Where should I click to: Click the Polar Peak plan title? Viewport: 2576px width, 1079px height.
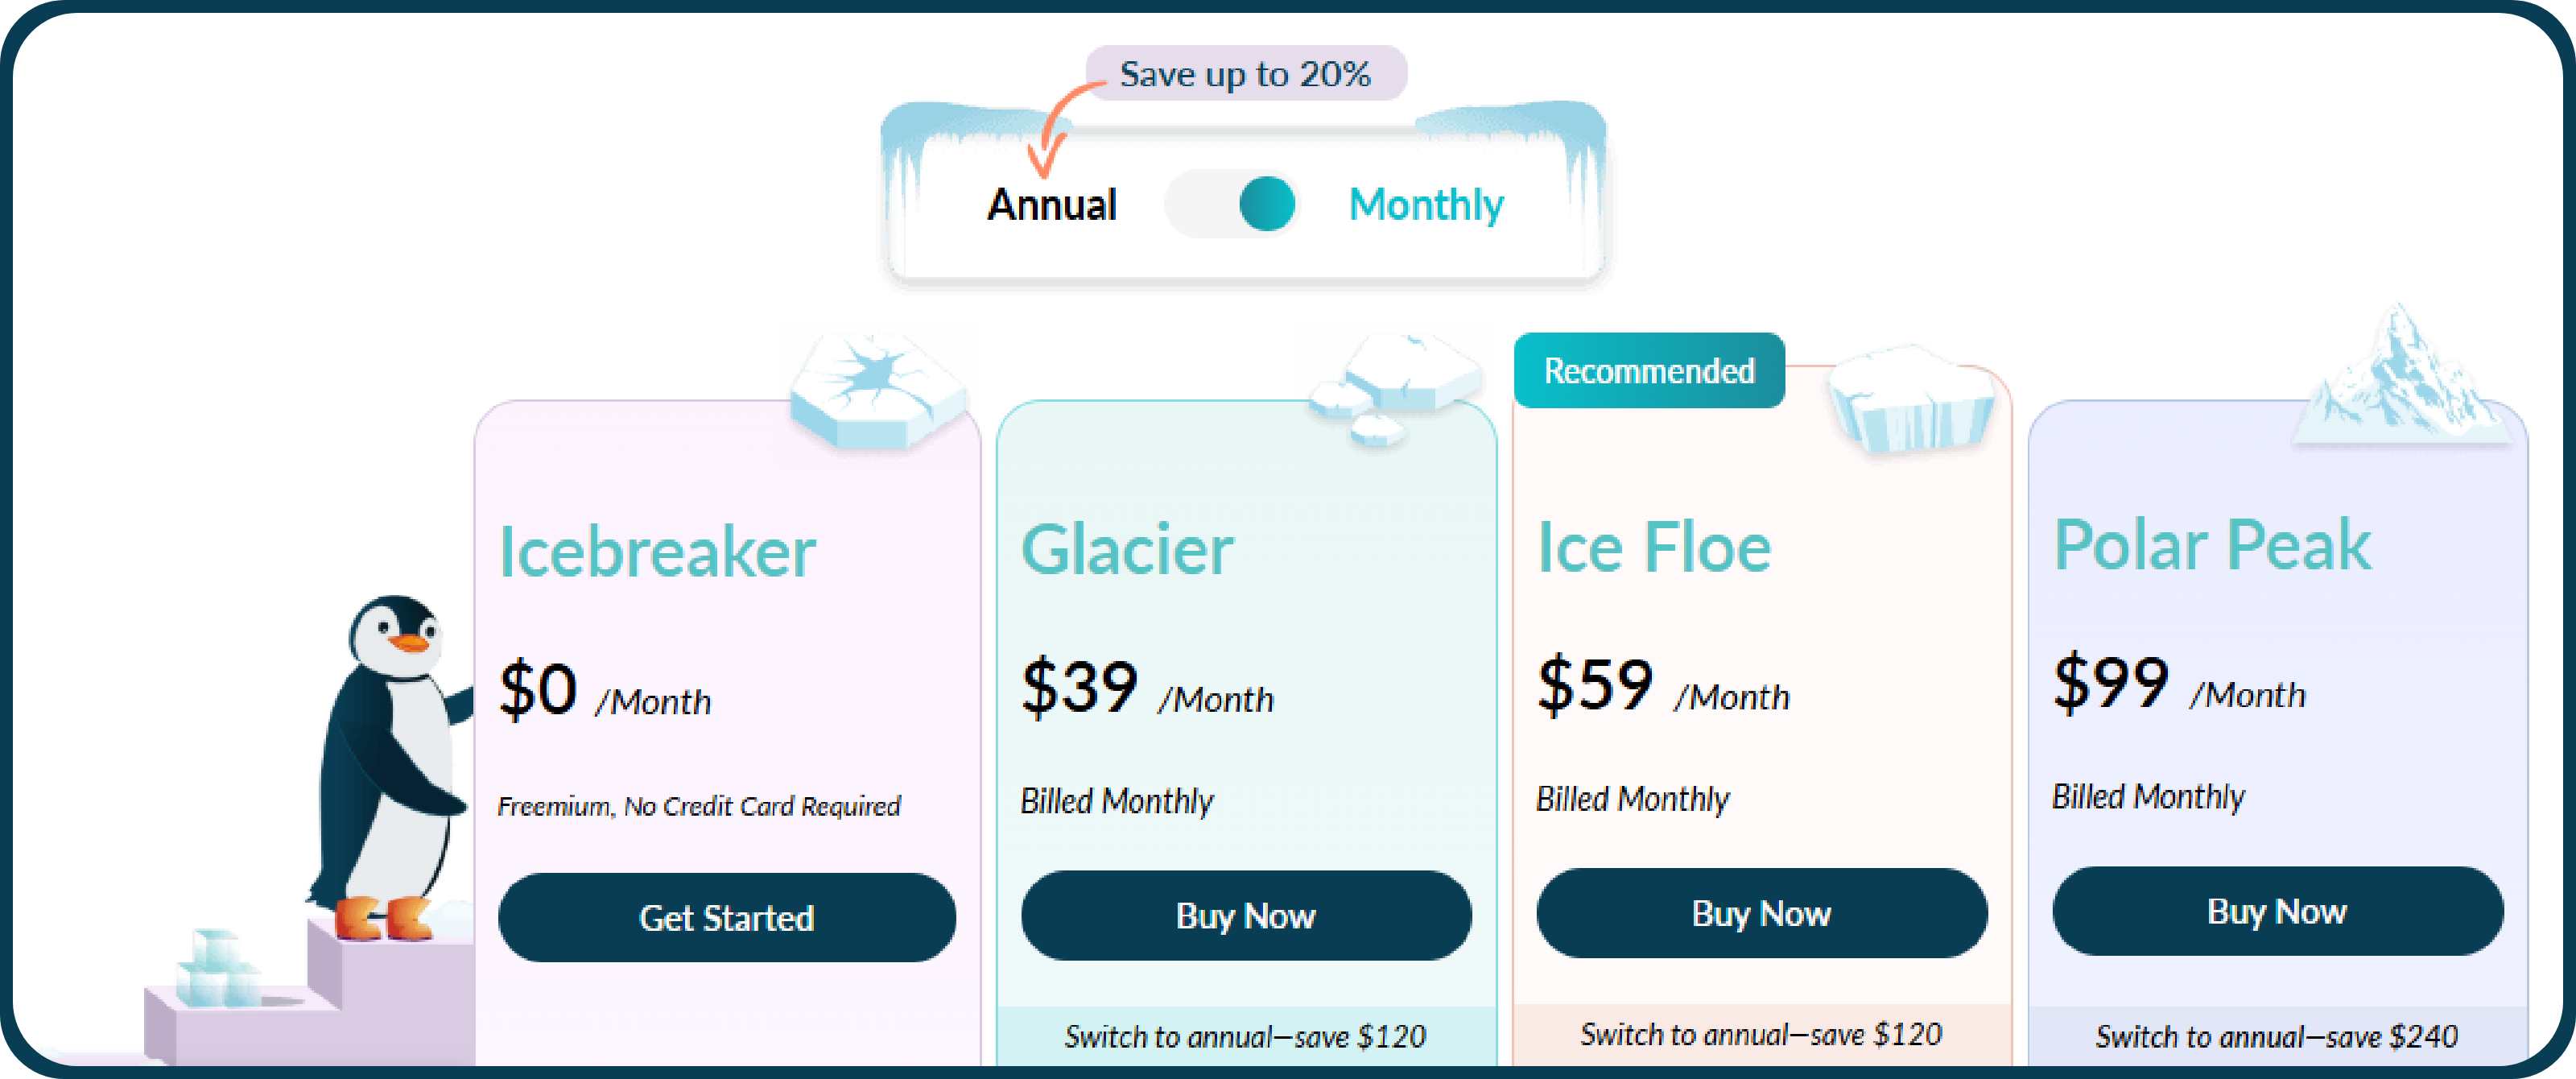point(2212,546)
